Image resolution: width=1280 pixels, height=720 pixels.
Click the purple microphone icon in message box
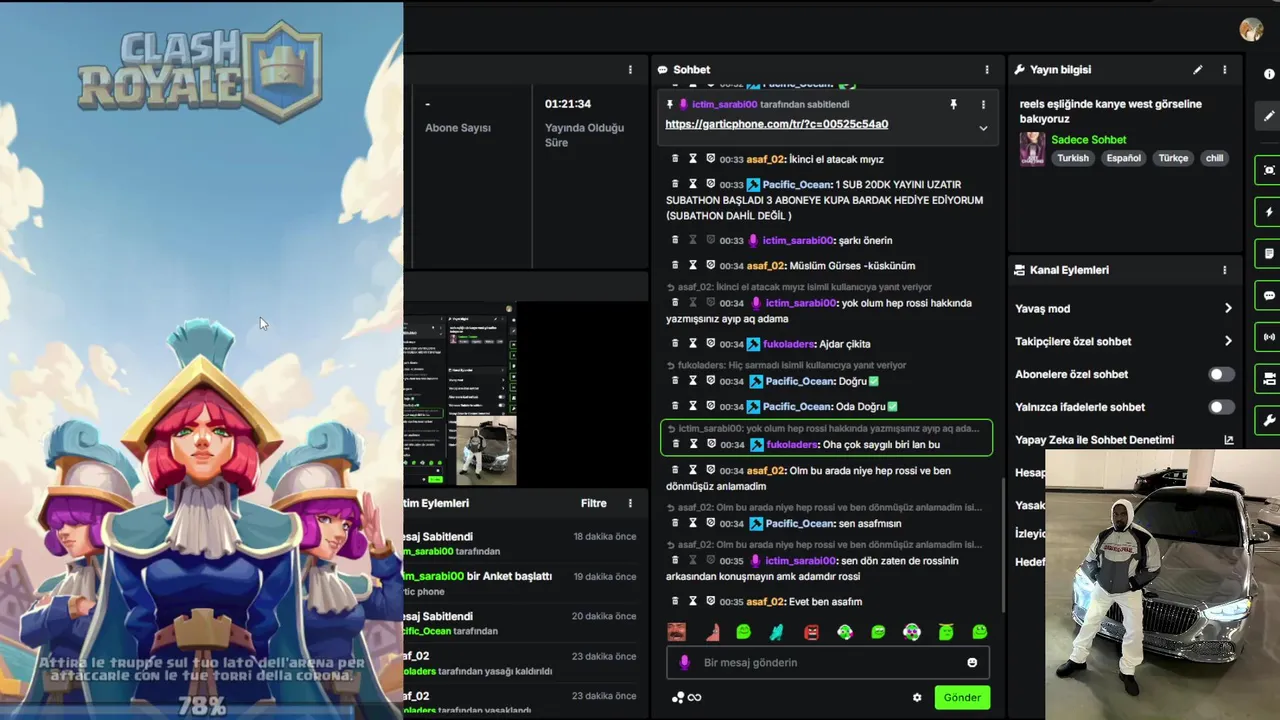click(x=685, y=663)
